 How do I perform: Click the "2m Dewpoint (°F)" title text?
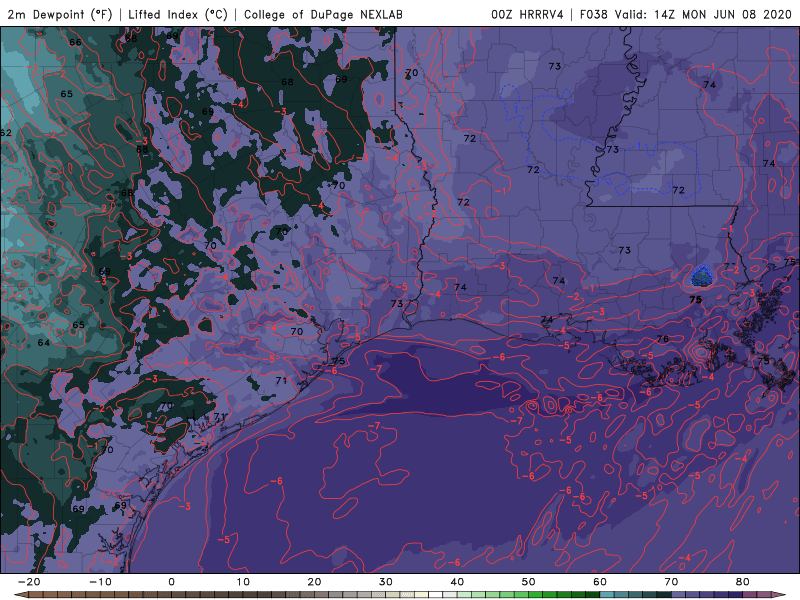pos(60,14)
